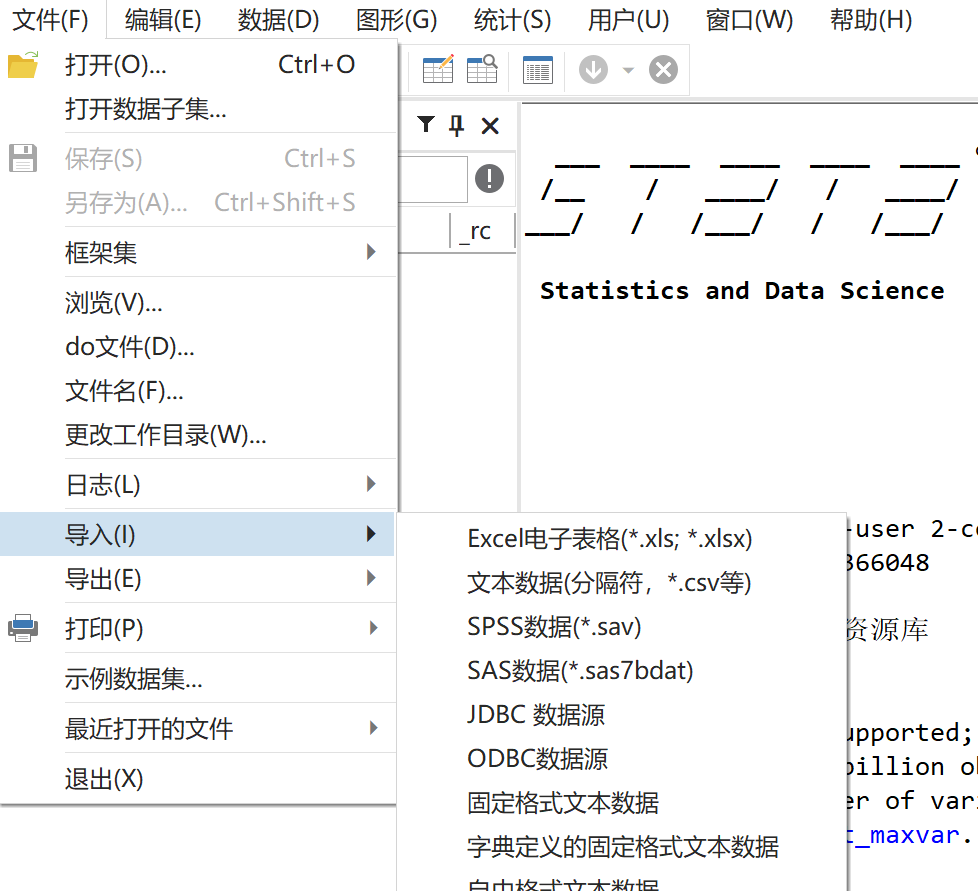Select 字典定义的固定格式文本数据 option
978x891 pixels.
(x=622, y=847)
